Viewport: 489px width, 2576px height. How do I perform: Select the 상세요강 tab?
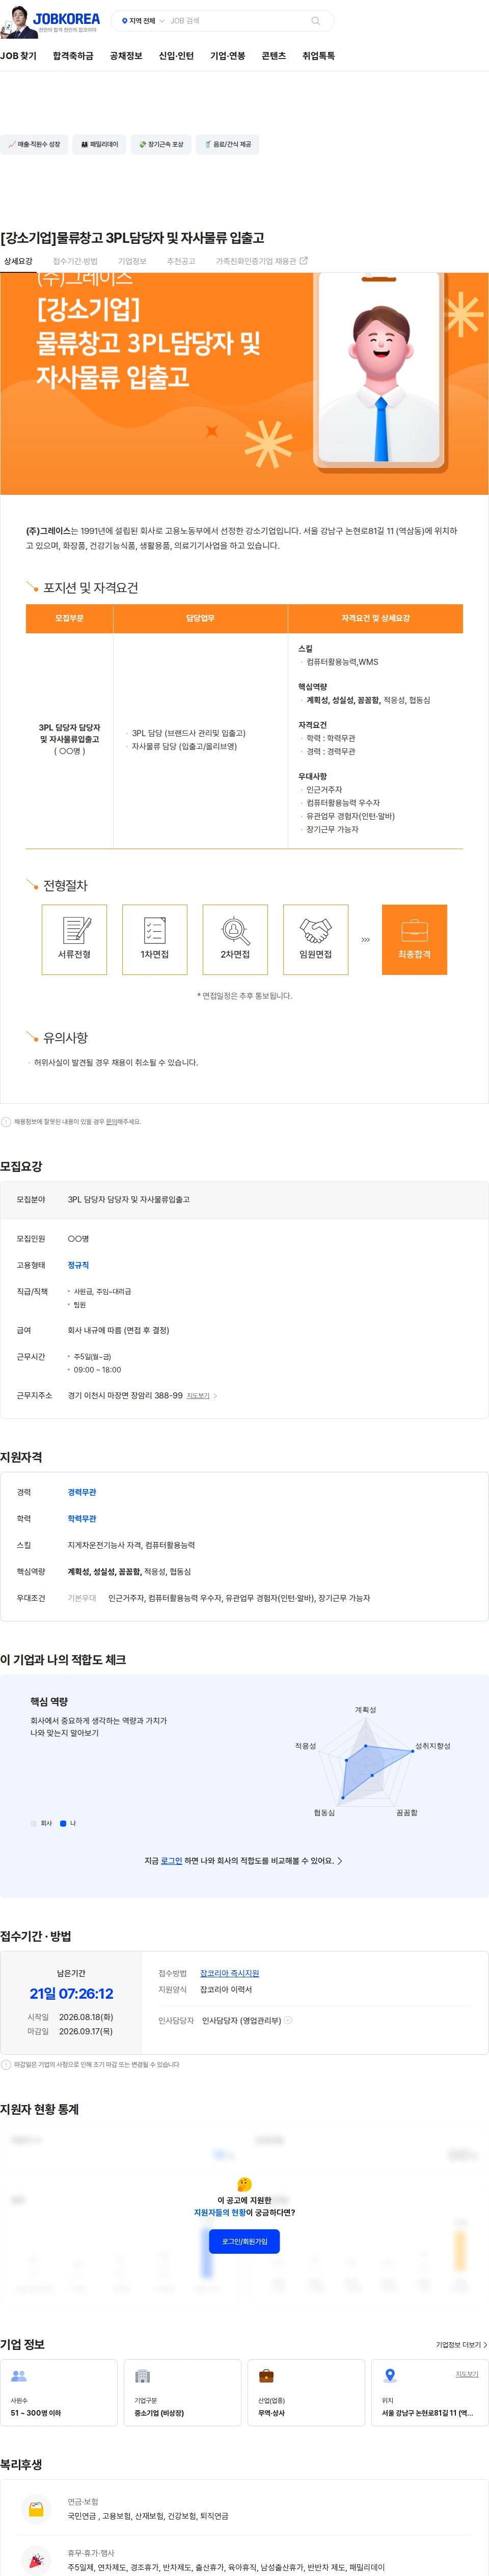click(18, 261)
